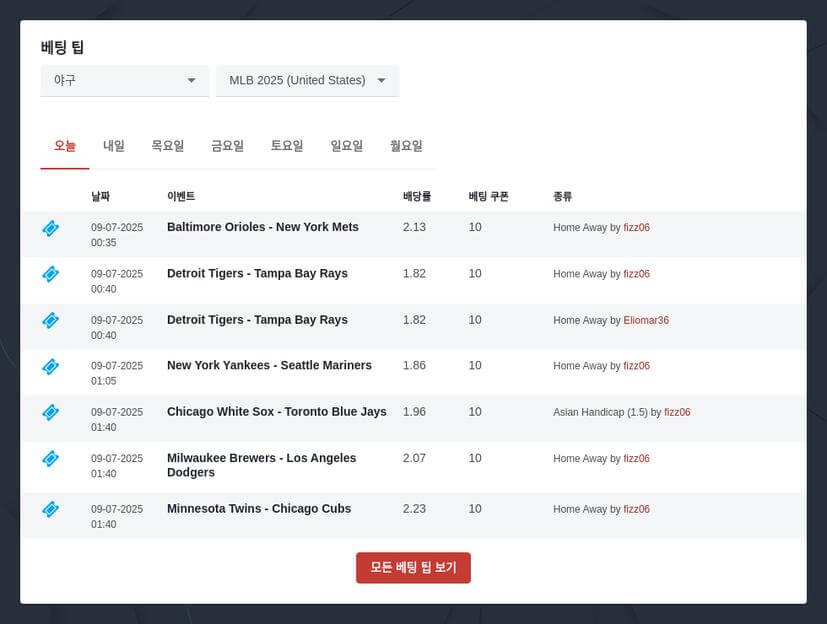Switch to the 토요일 tab
This screenshot has height=624, width=827.
(287, 146)
